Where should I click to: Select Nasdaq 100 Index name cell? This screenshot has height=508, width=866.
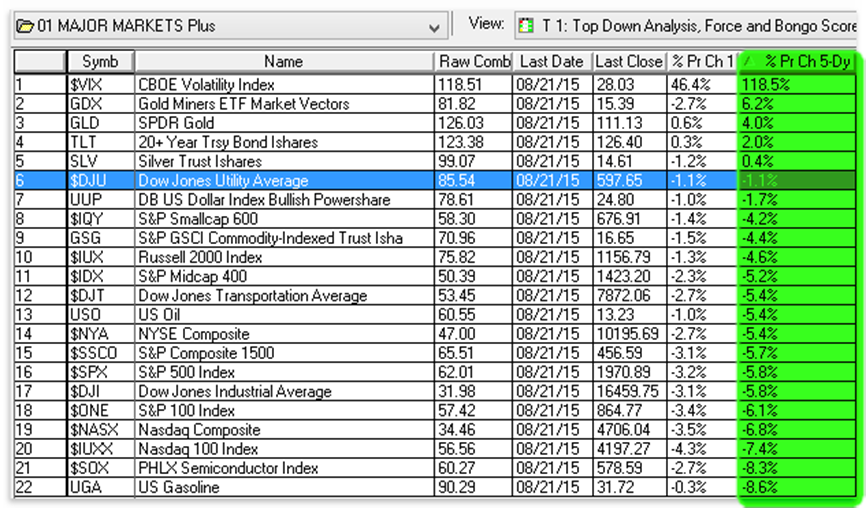point(284,448)
